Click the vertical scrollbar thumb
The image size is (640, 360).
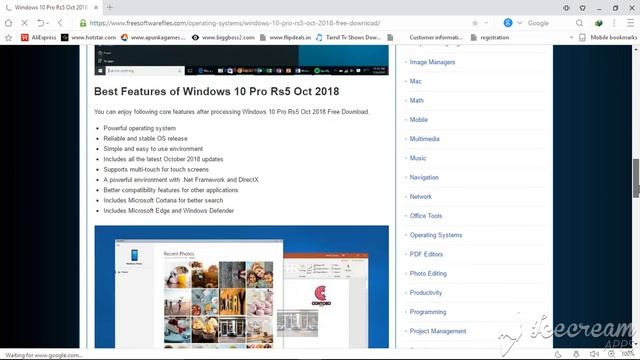tap(636, 178)
